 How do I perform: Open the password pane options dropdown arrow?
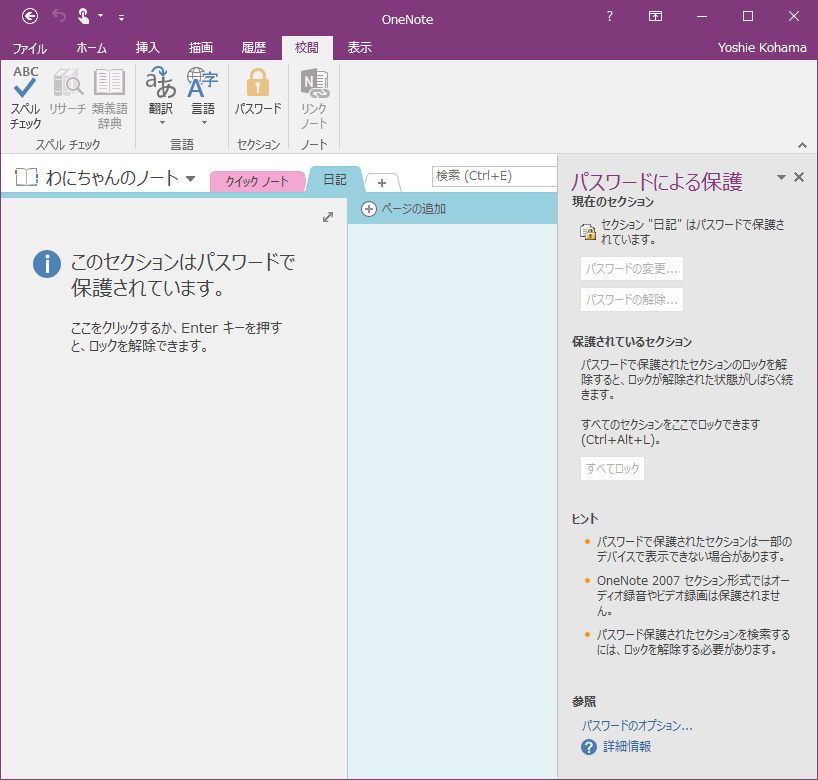coord(781,177)
